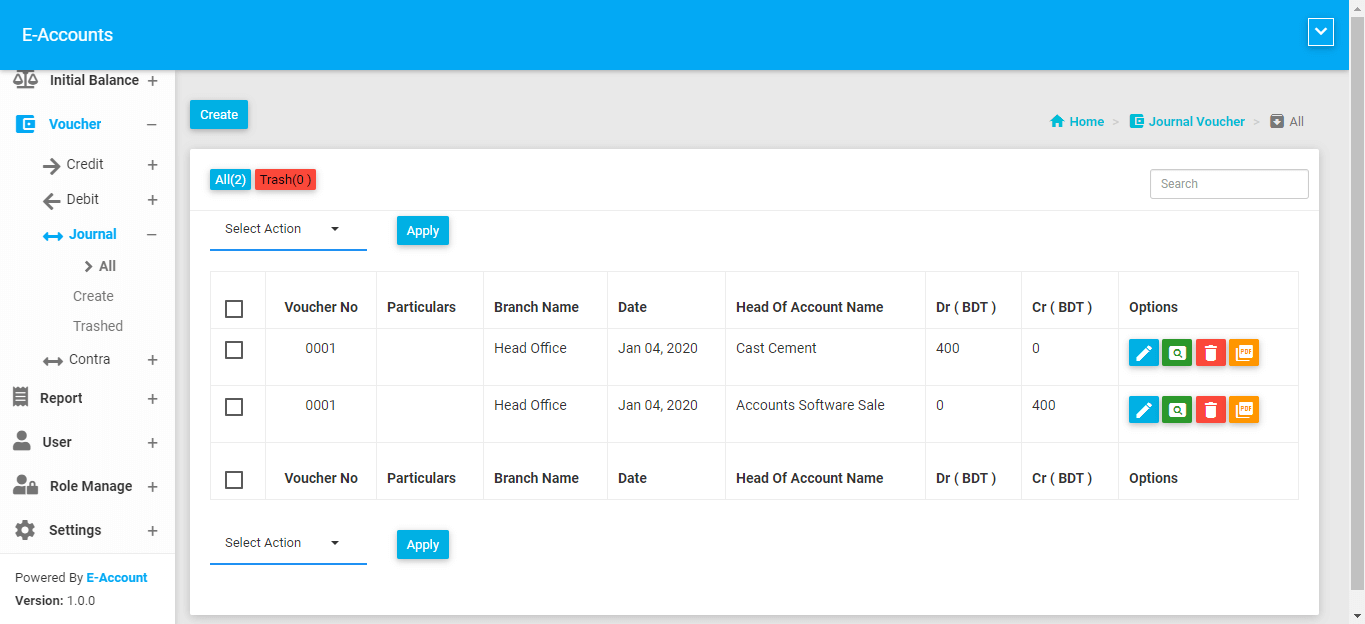
Task: Click the Search input field
Action: 1229,184
